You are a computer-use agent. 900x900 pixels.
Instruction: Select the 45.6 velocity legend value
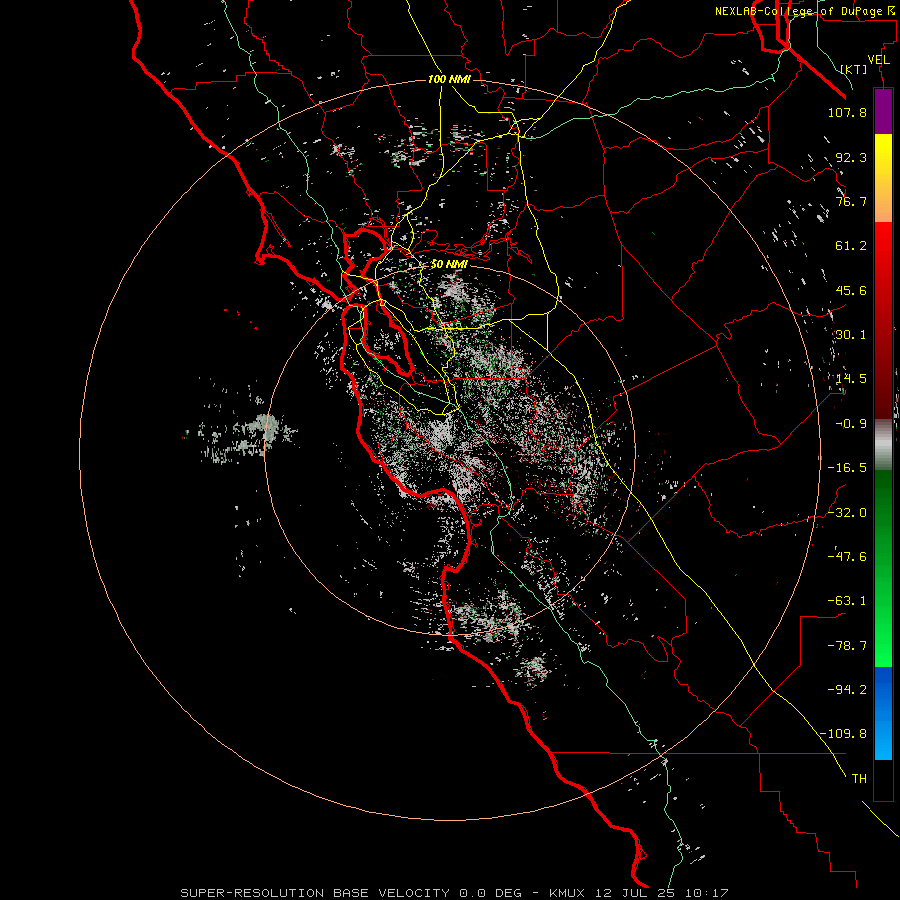click(851, 290)
